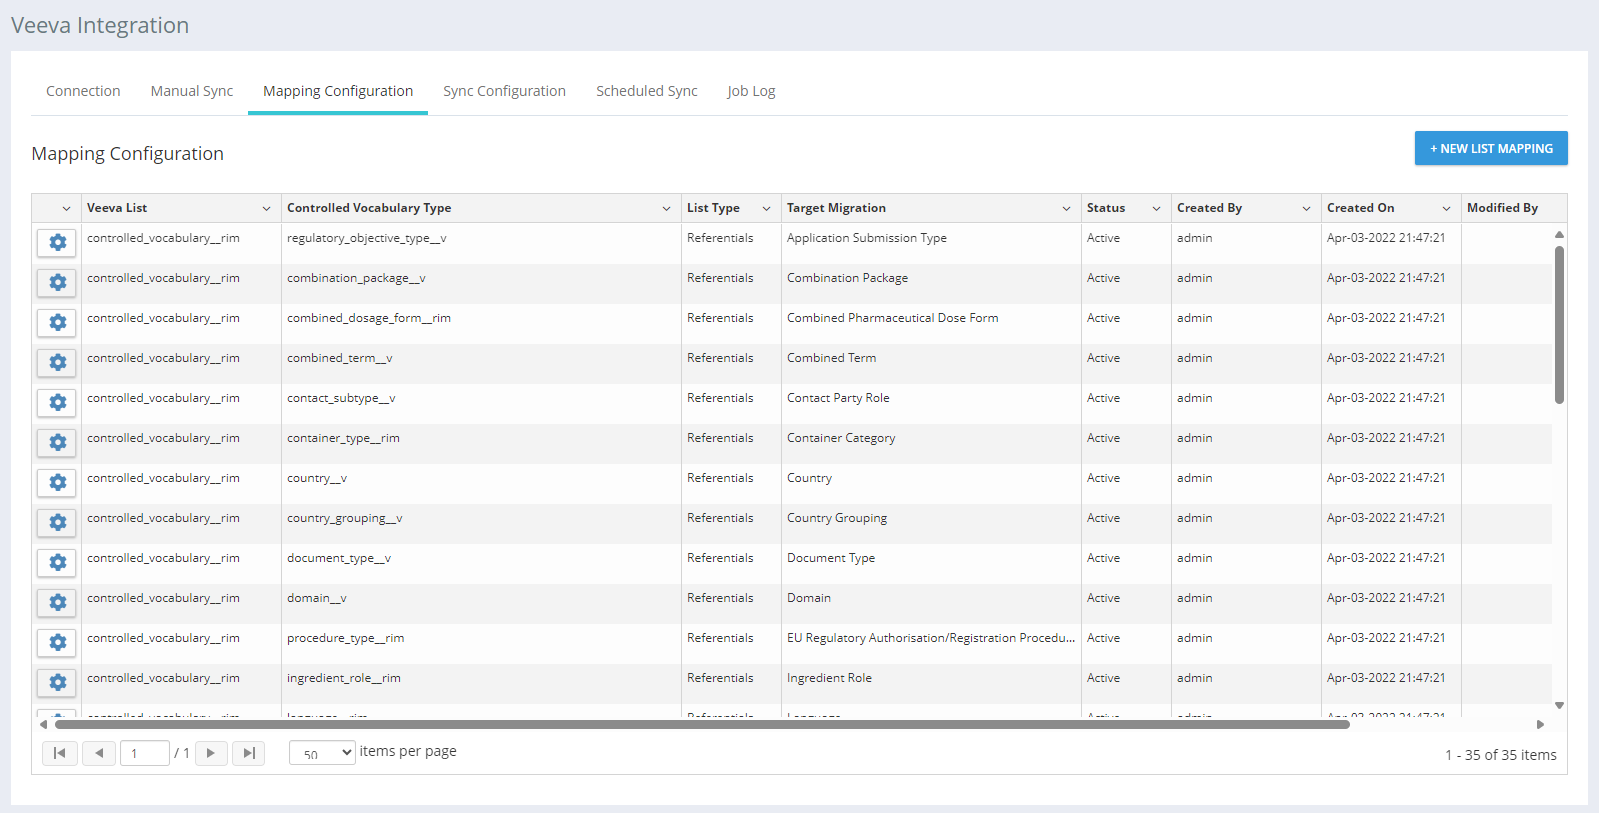
Task: Click the previous page arrow
Action: 99,753
